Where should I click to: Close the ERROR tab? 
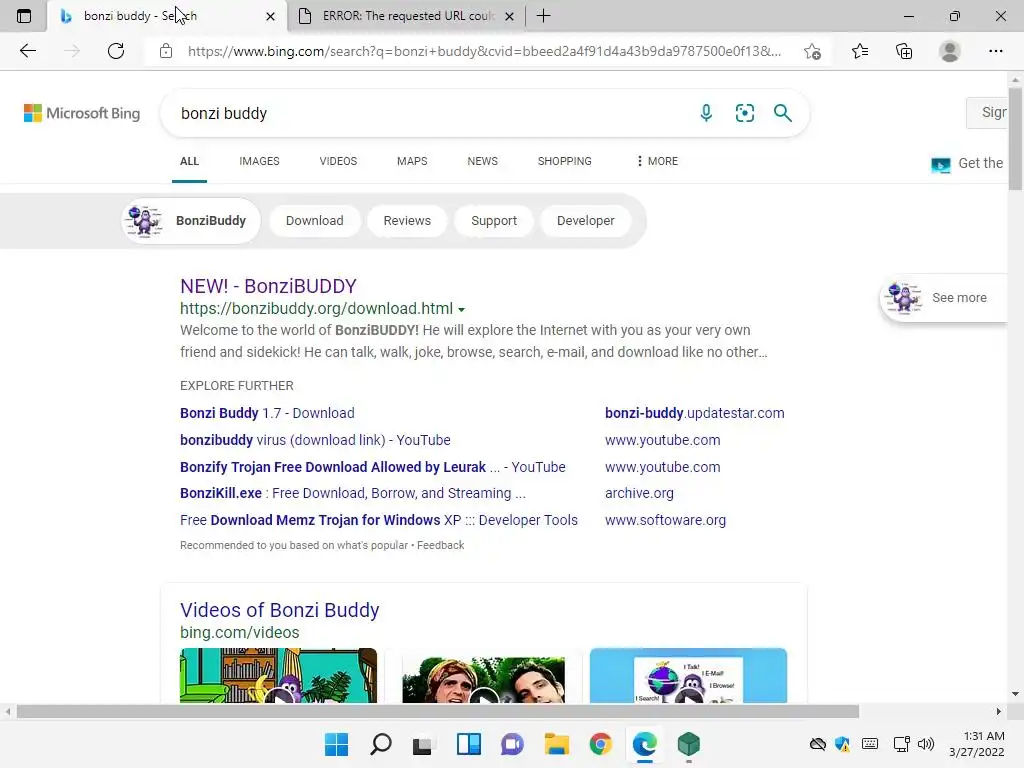click(510, 16)
